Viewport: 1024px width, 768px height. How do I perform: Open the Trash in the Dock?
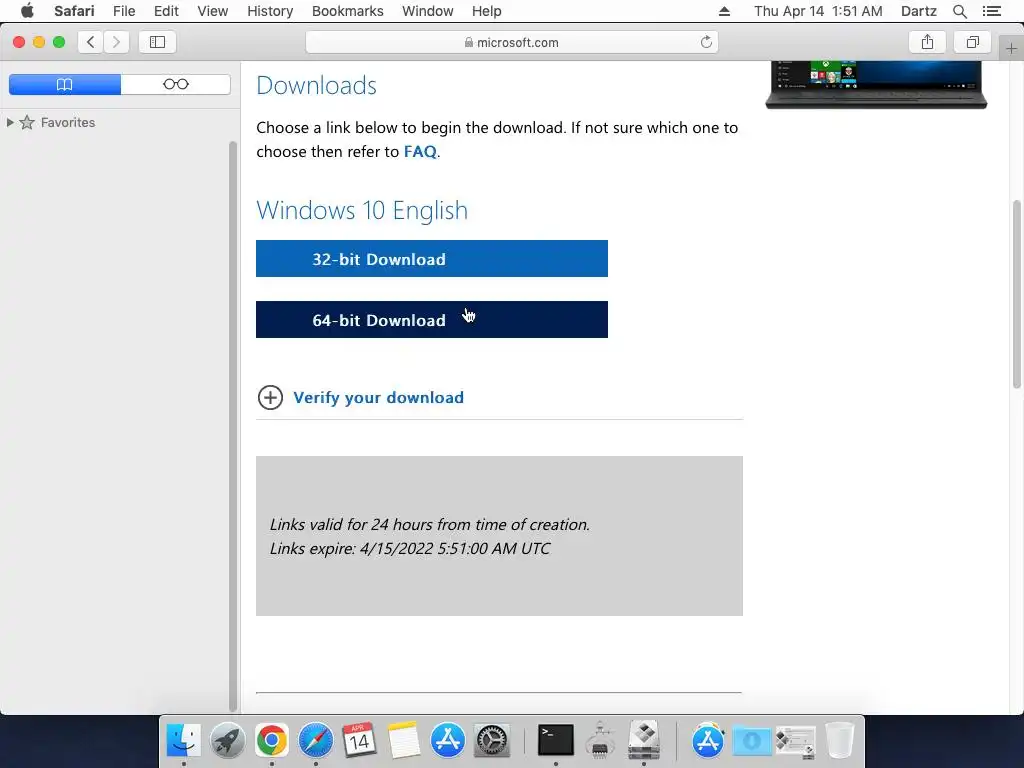pyautogui.click(x=839, y=741)
